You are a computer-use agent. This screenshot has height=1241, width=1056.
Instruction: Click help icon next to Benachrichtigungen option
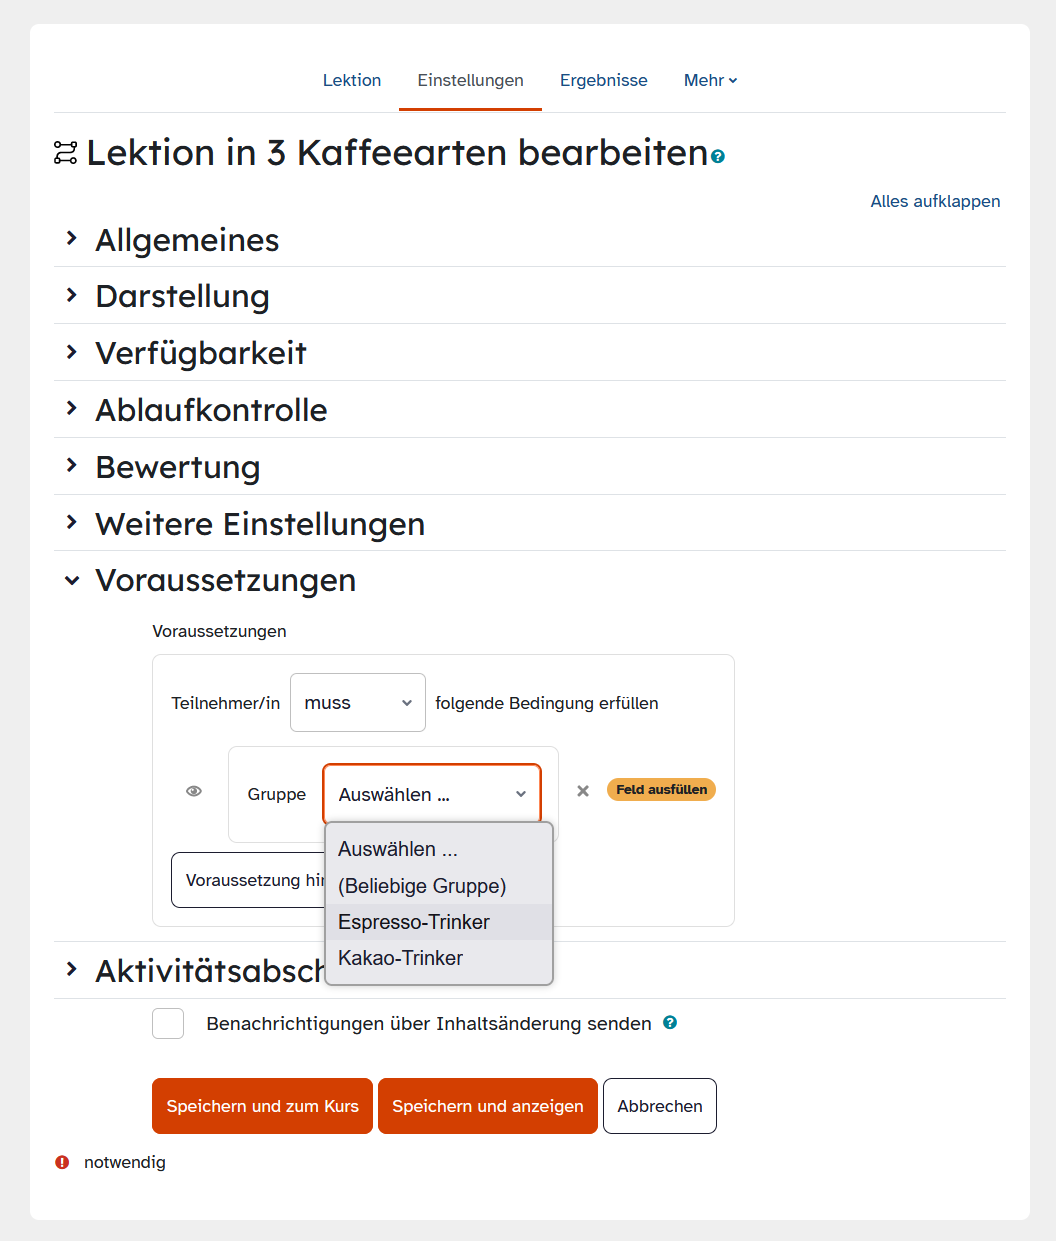pyautogui.click(x=670, y=1023)
